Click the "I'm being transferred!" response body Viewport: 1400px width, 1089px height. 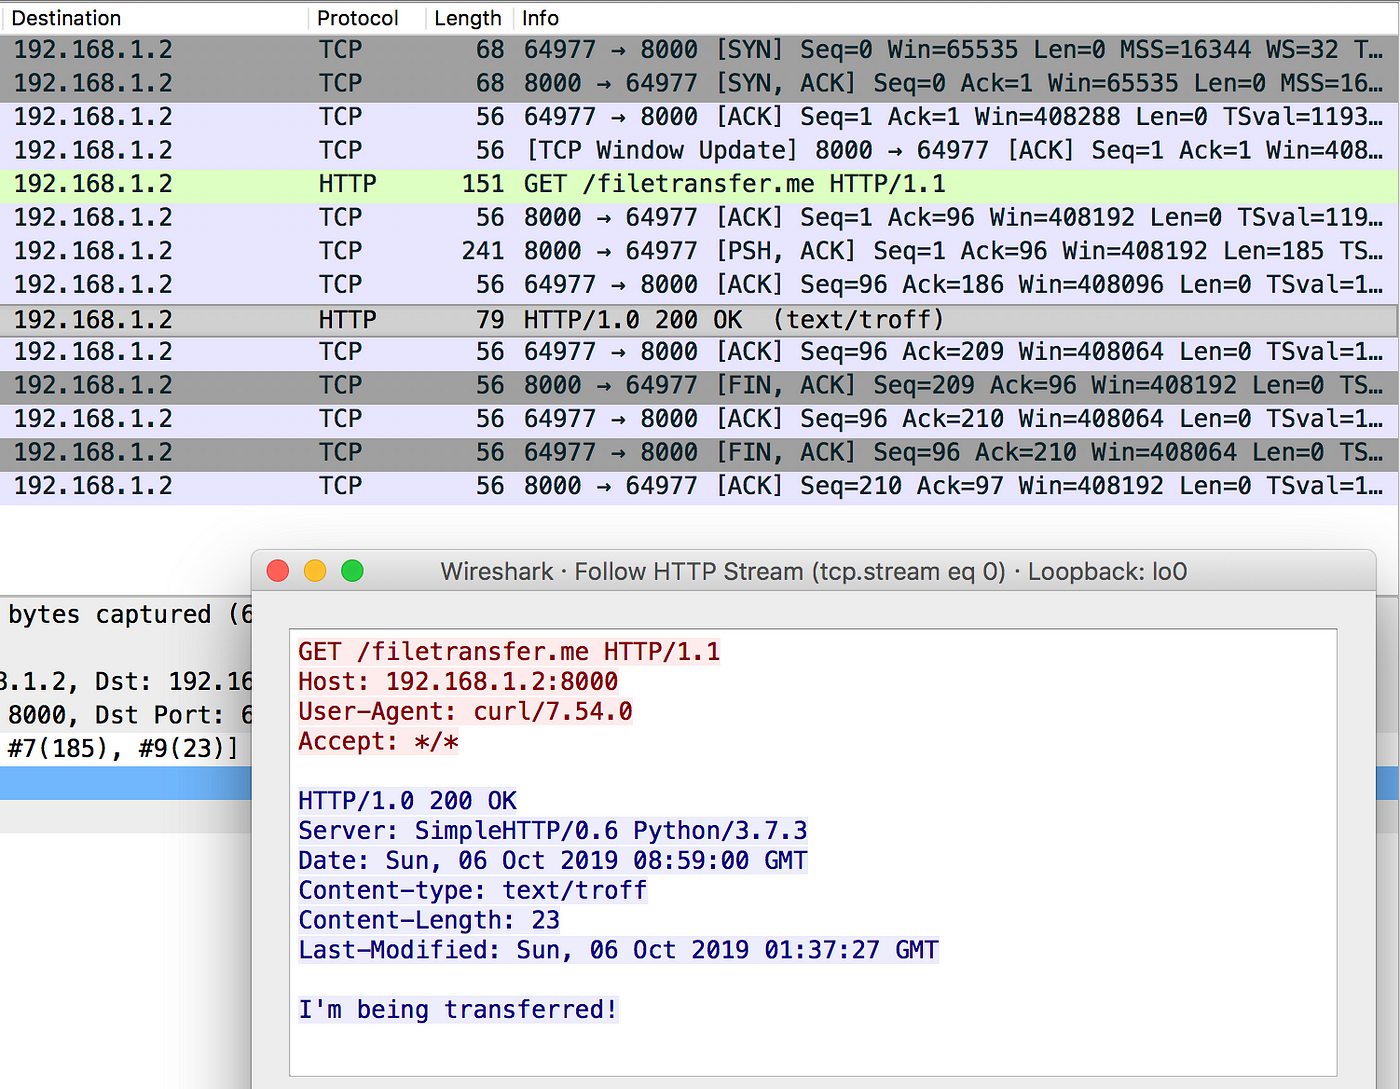458,1010
